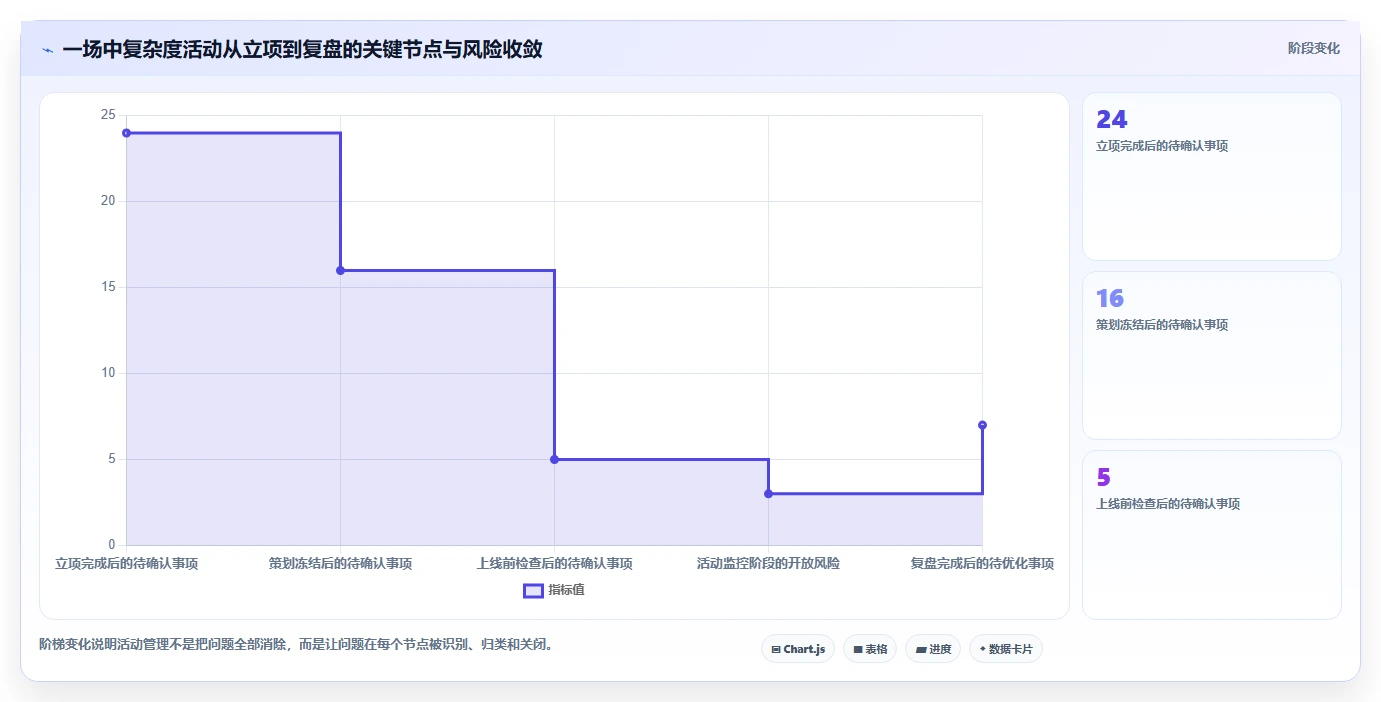Click the 指标值 legend color box
This screenshot has width=1381, height=702.
point(534,590)
